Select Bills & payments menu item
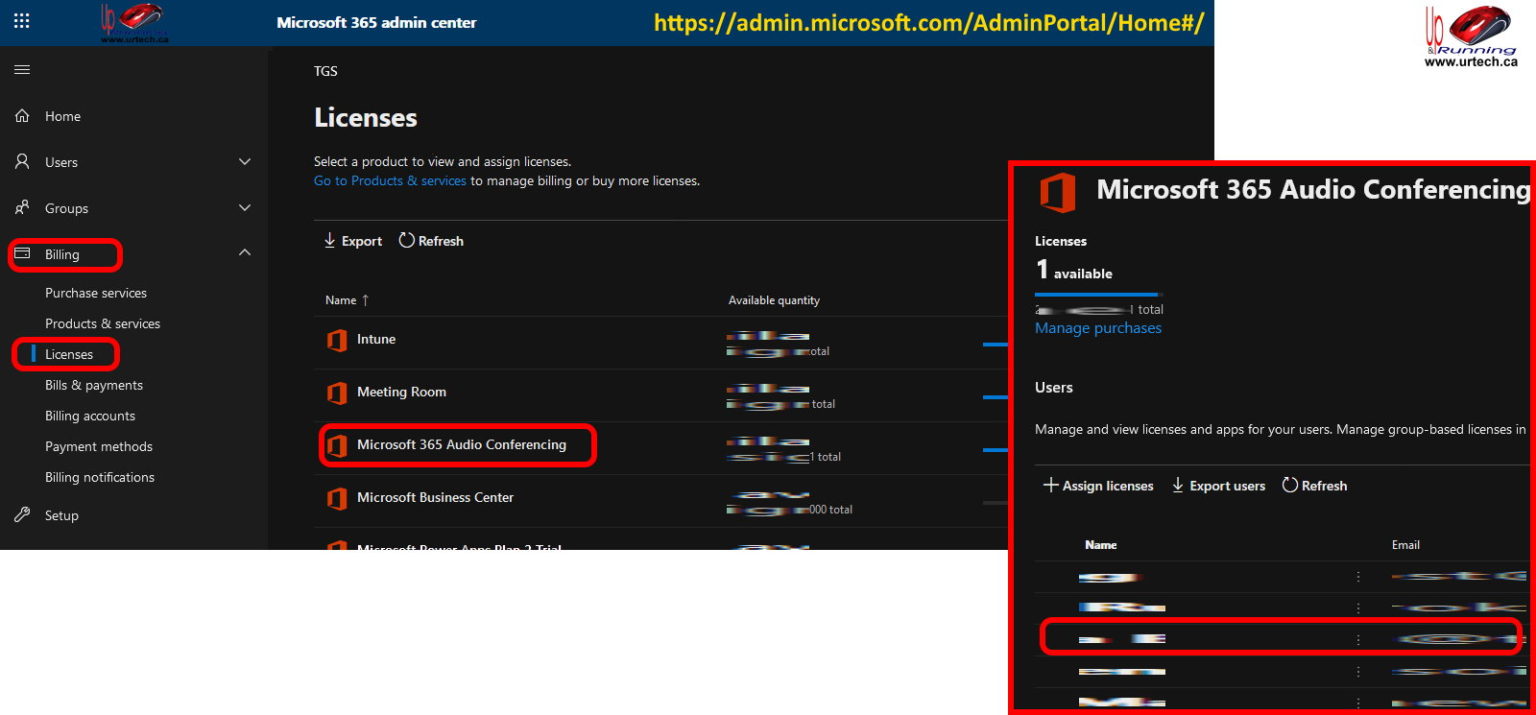Screen dimensions: 1536x715 (x=94, y=385)
